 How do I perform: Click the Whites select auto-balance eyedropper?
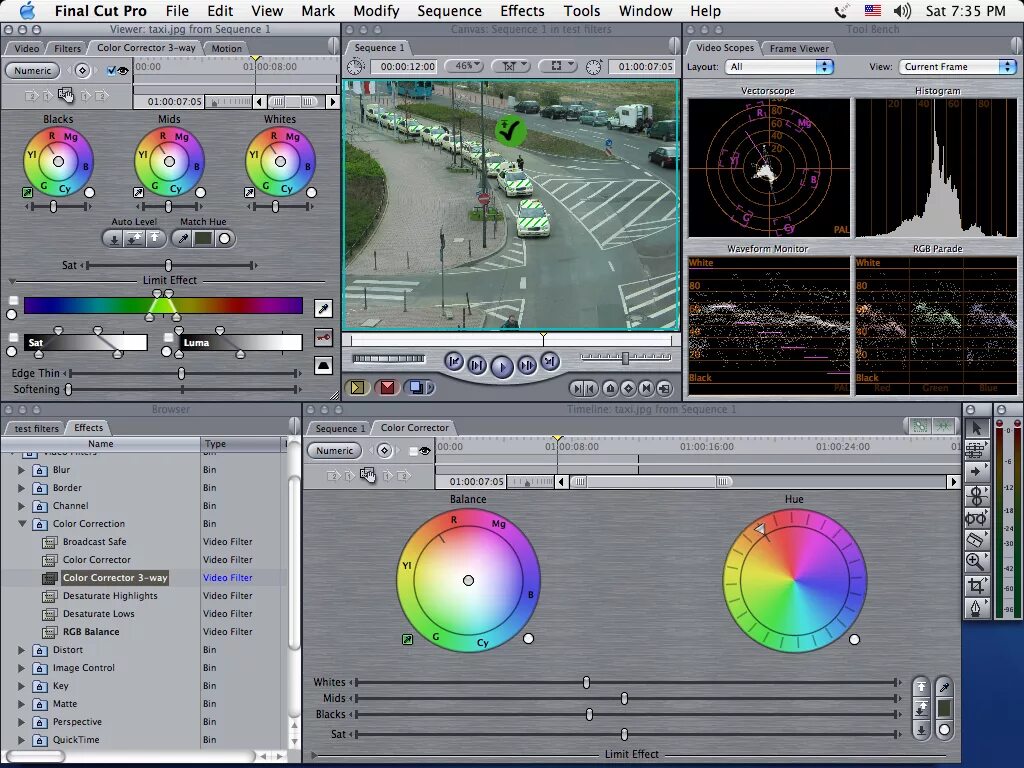click(x=249, y=192)
